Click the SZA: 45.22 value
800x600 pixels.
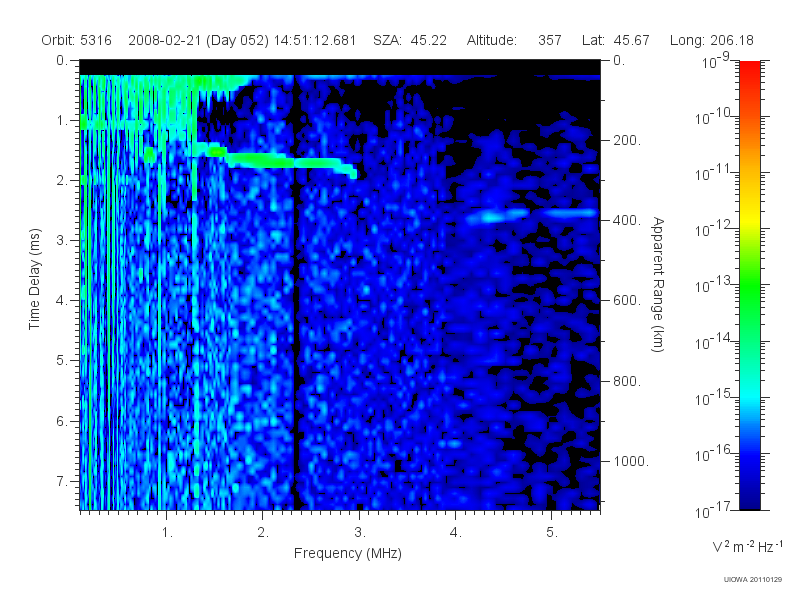410,40
